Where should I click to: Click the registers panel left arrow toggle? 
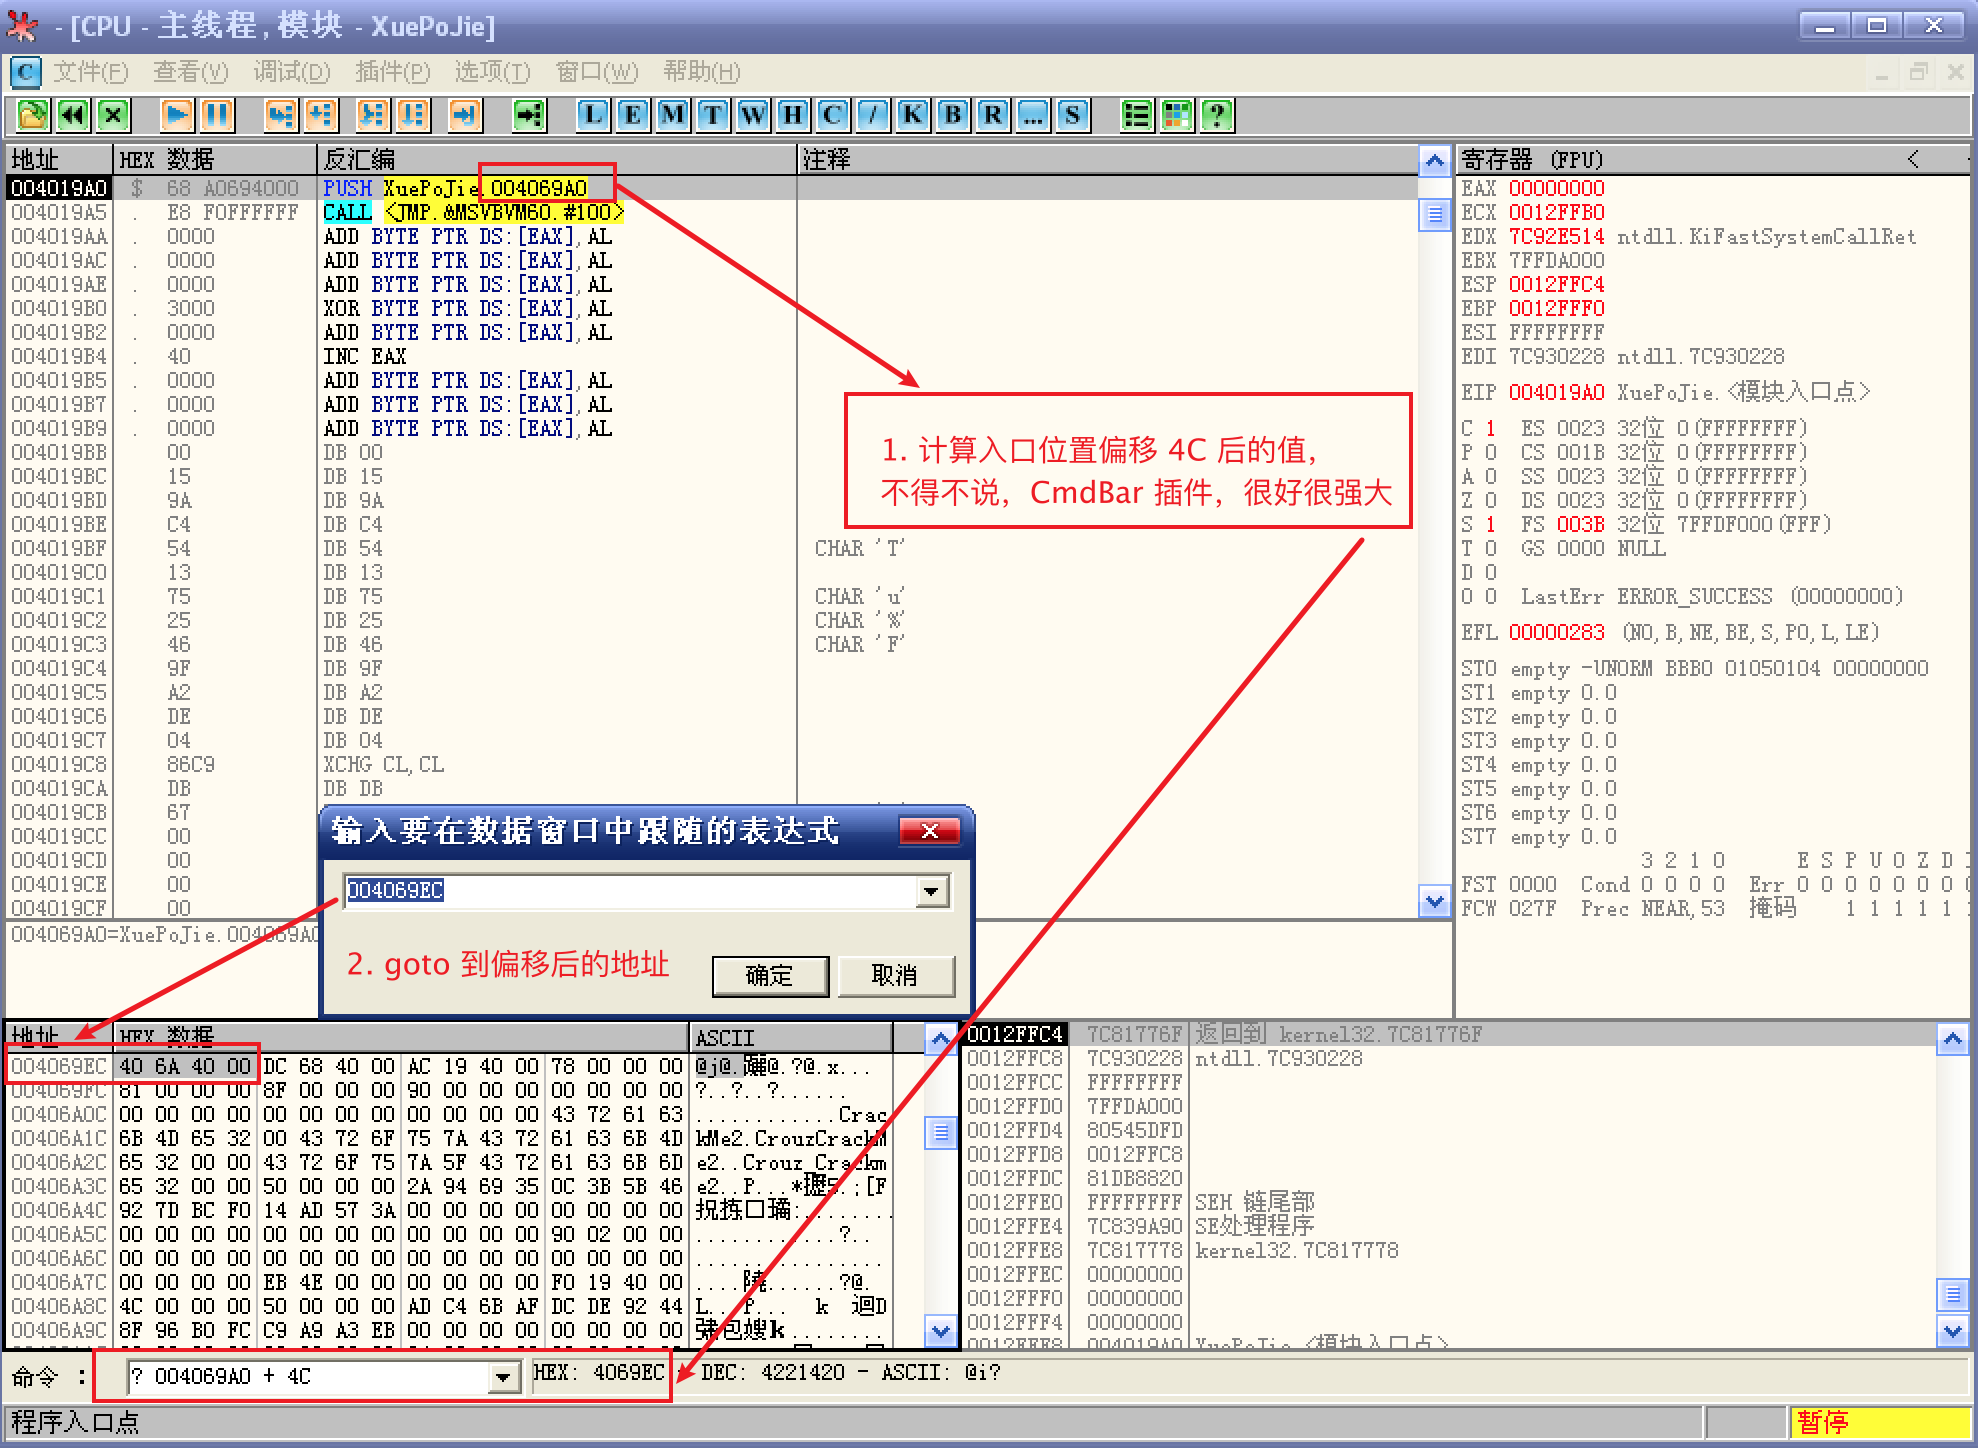pyautogui.click(x=1912, y=159)
